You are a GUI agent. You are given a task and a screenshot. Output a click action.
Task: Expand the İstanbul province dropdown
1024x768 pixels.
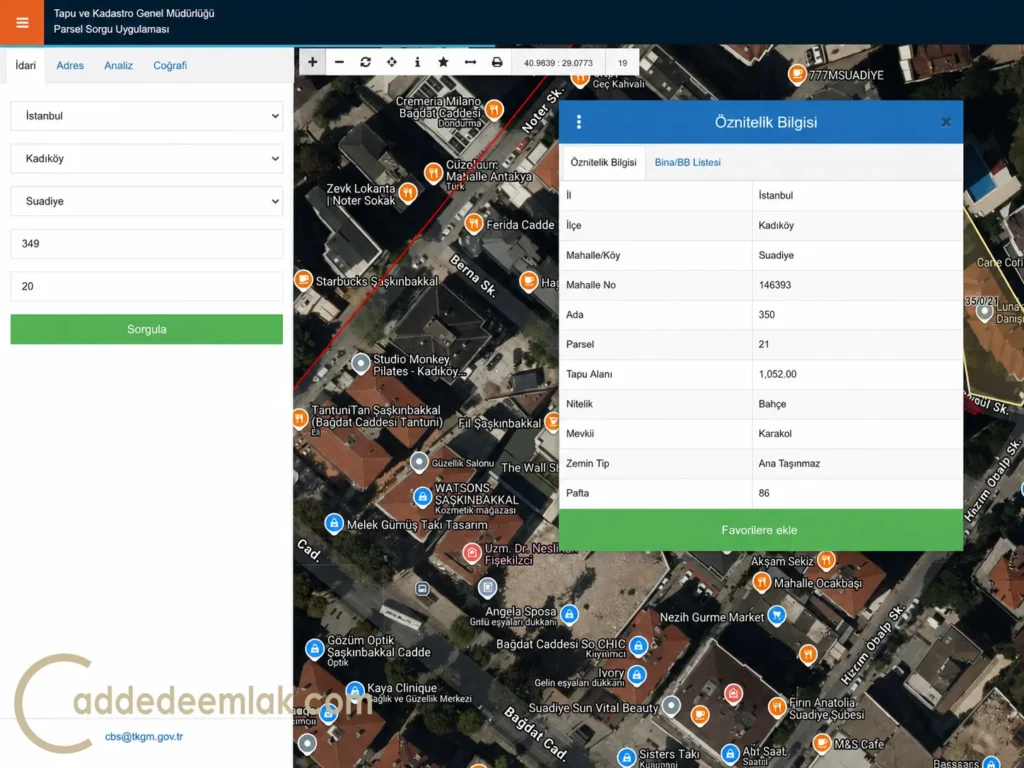click(146, 116)
